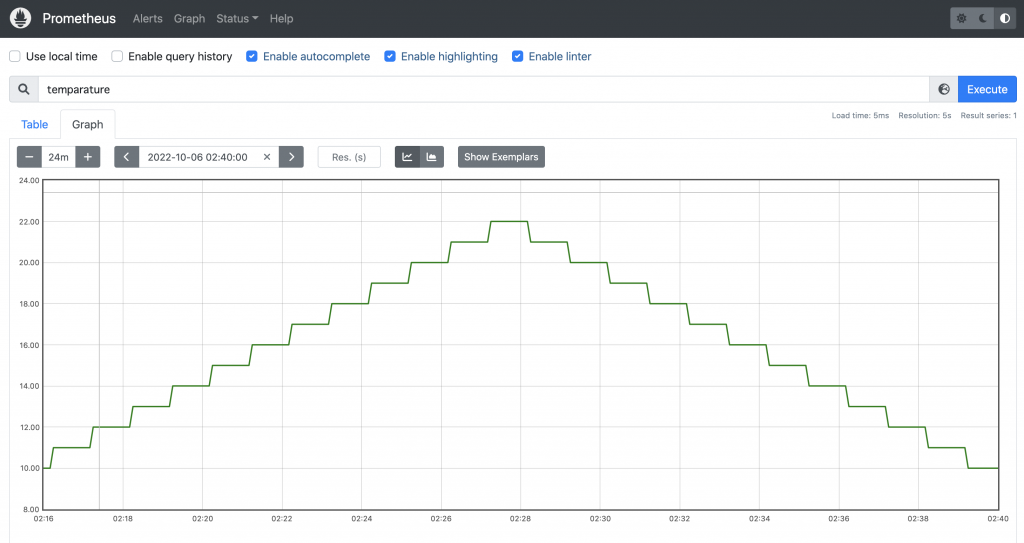This screenshot has width=1024, height=543.
Task: Go to next time window chevron
Action: 291,157
